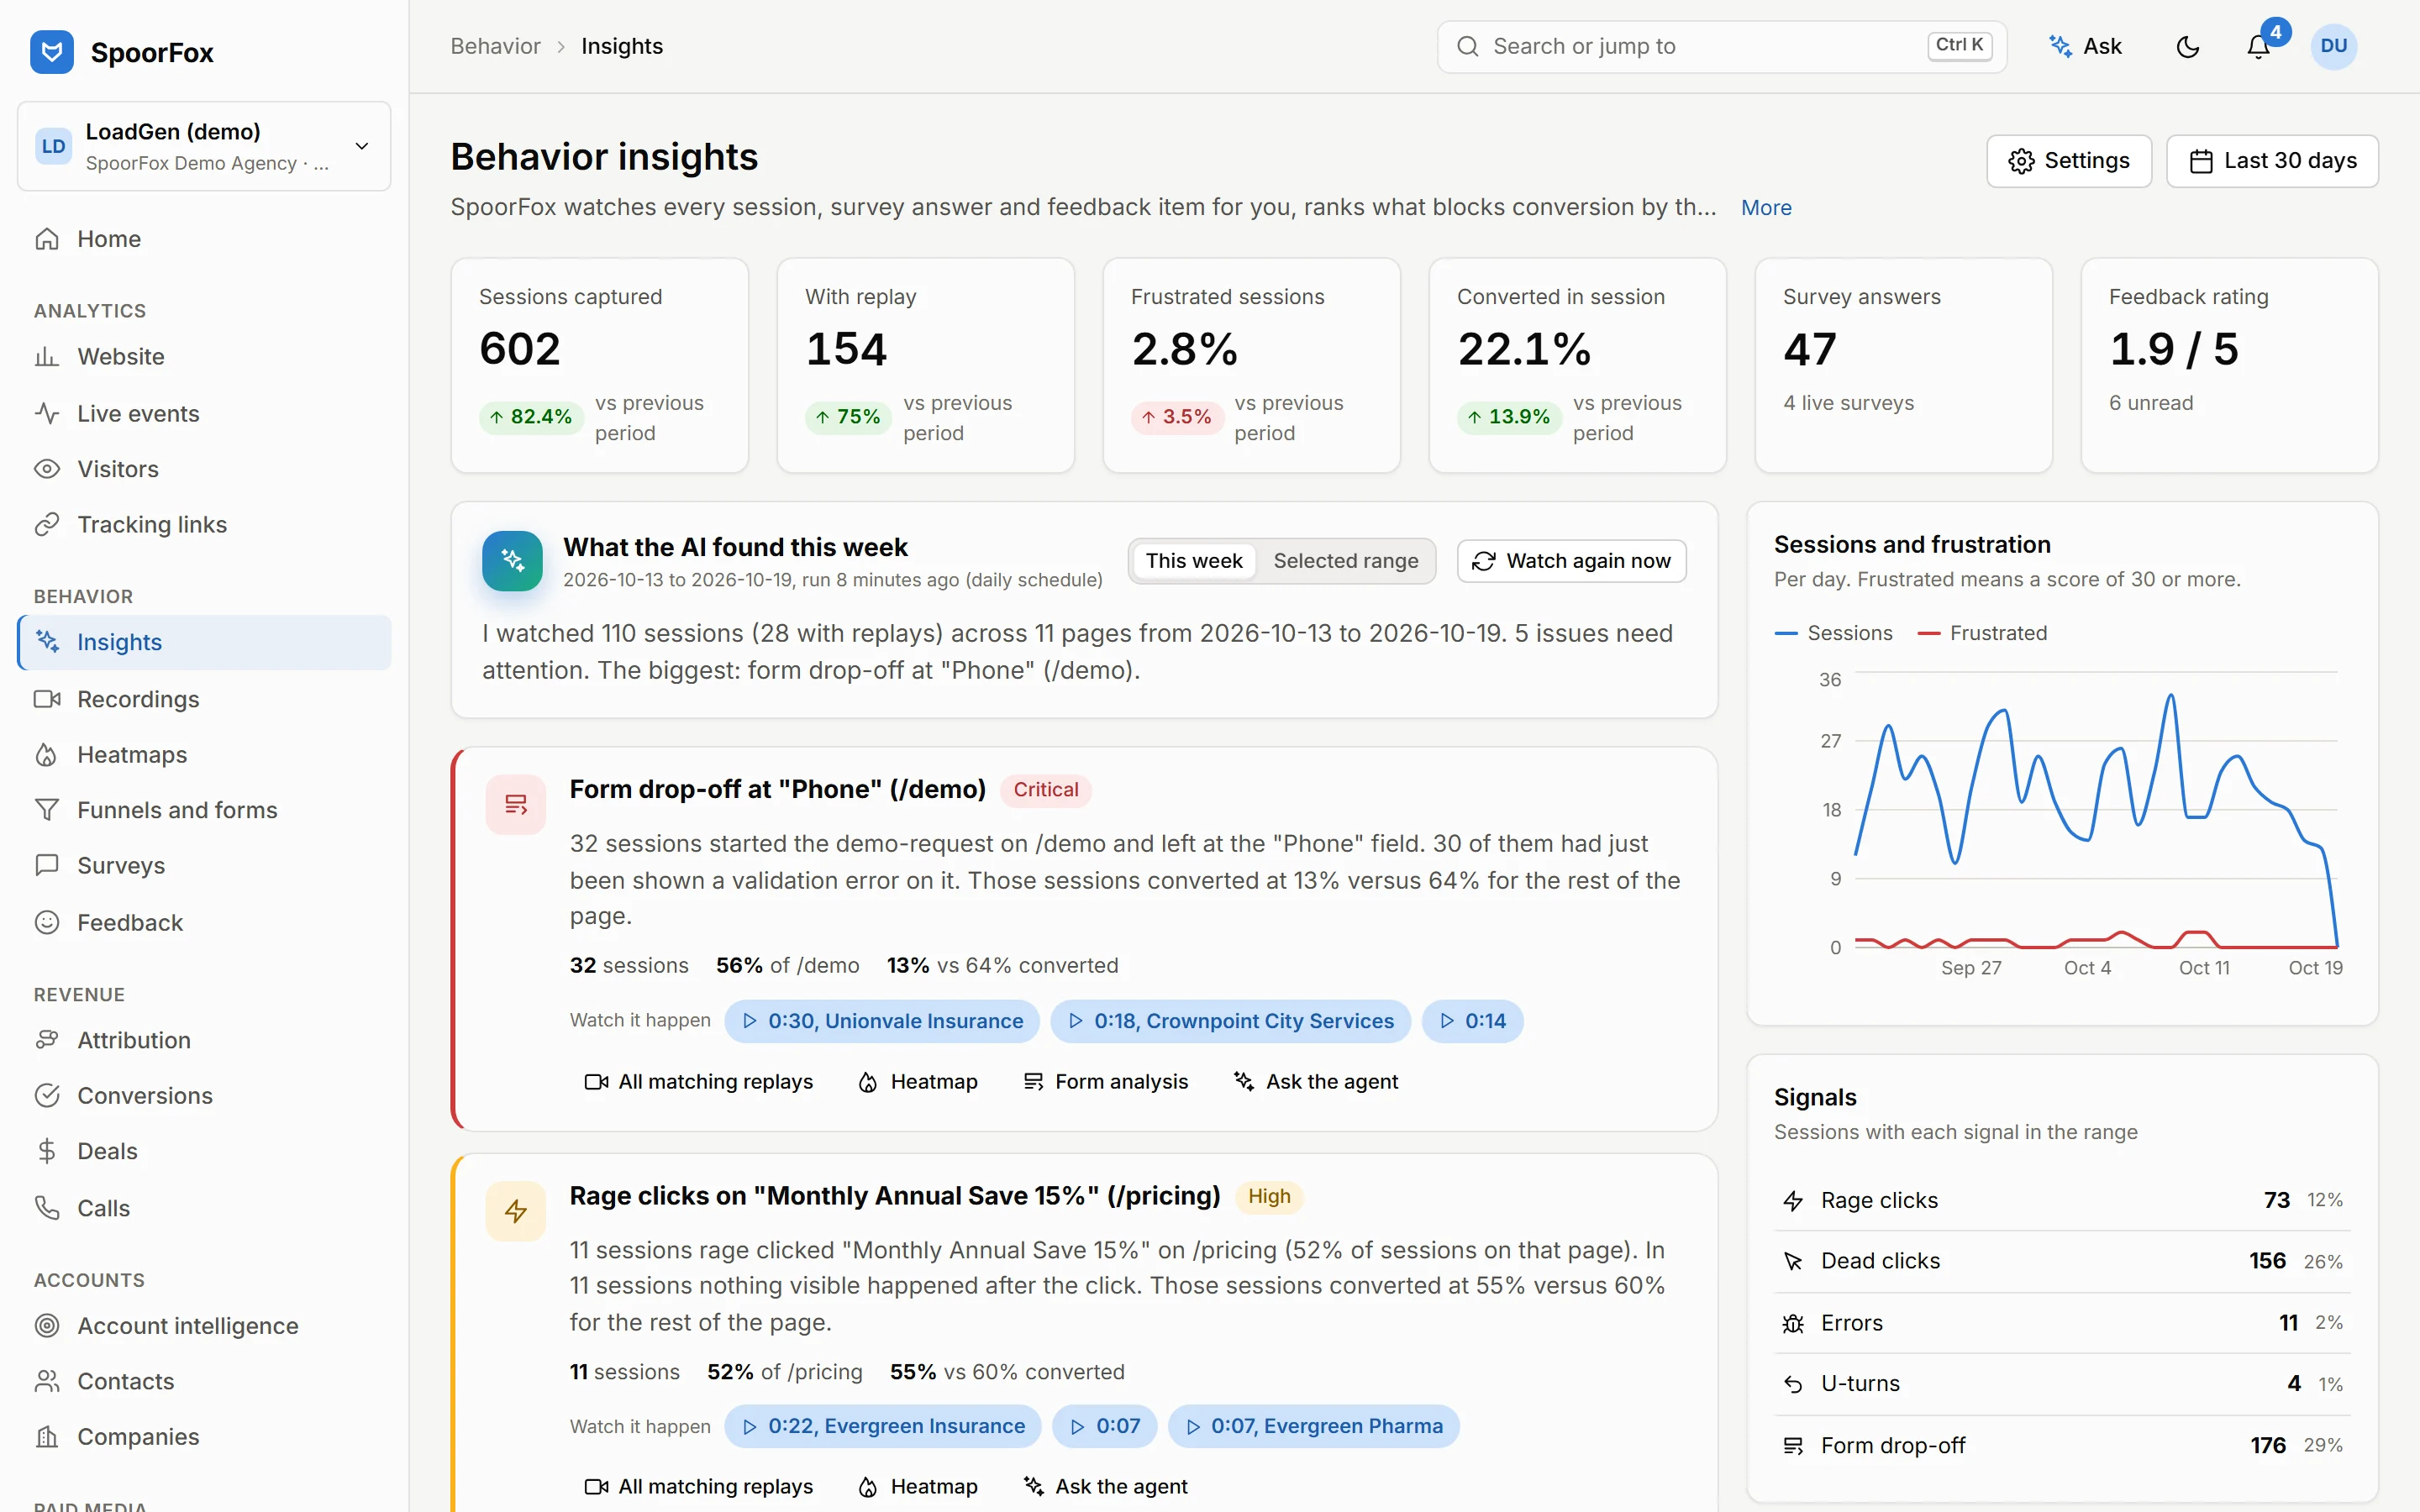Open notifications via the bell icon
The image size is (2420, 1512).
[2258, 47]
